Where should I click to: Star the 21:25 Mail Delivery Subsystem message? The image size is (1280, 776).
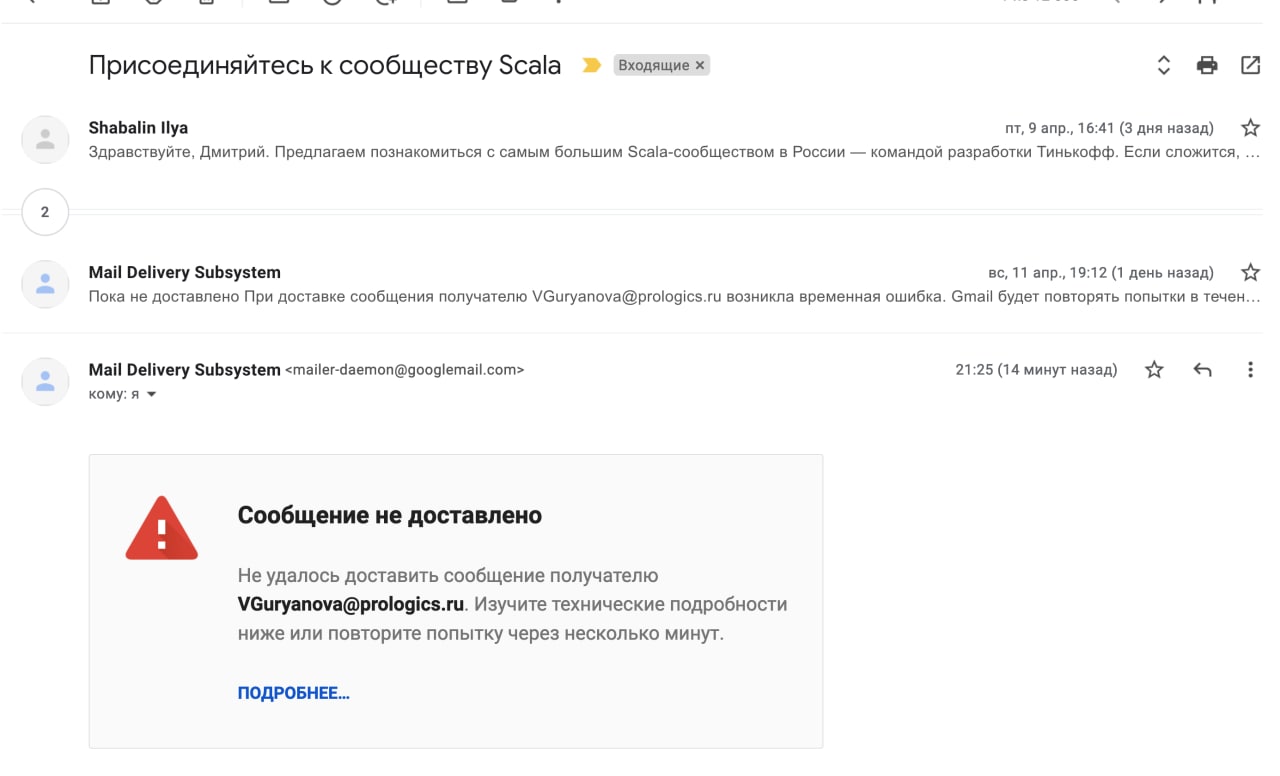coord(1154,370)
